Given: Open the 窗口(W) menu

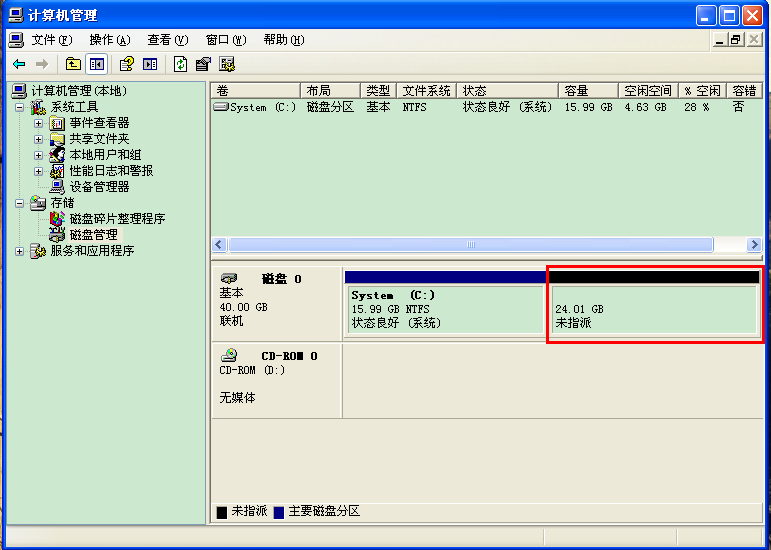Looking at the screenshot, I should pos(226,40).
